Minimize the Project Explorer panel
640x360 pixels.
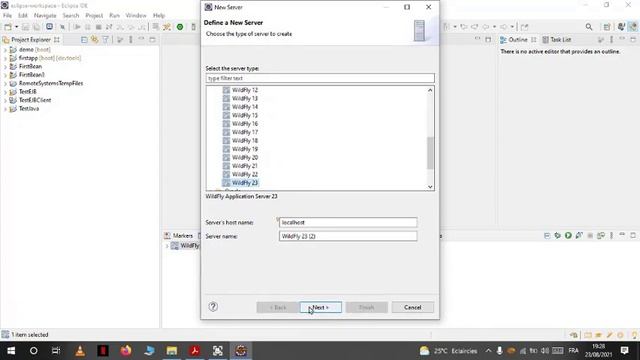coord(141,39)
